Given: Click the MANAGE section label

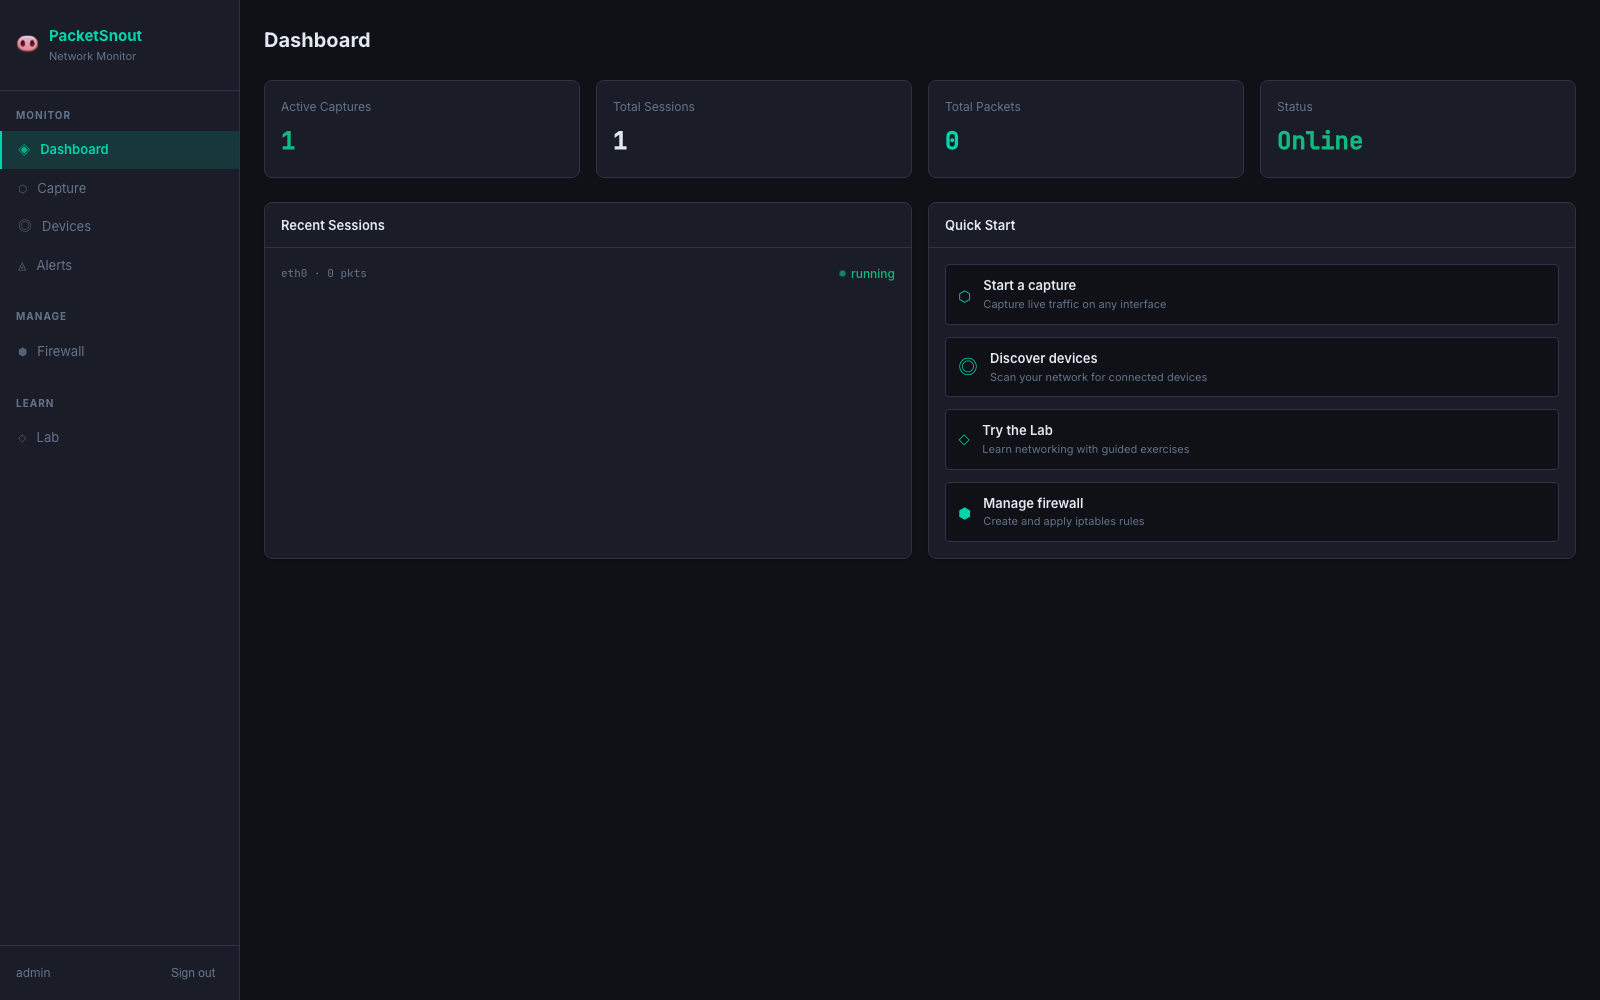Looking at the screenshot, I should (41, 317).
